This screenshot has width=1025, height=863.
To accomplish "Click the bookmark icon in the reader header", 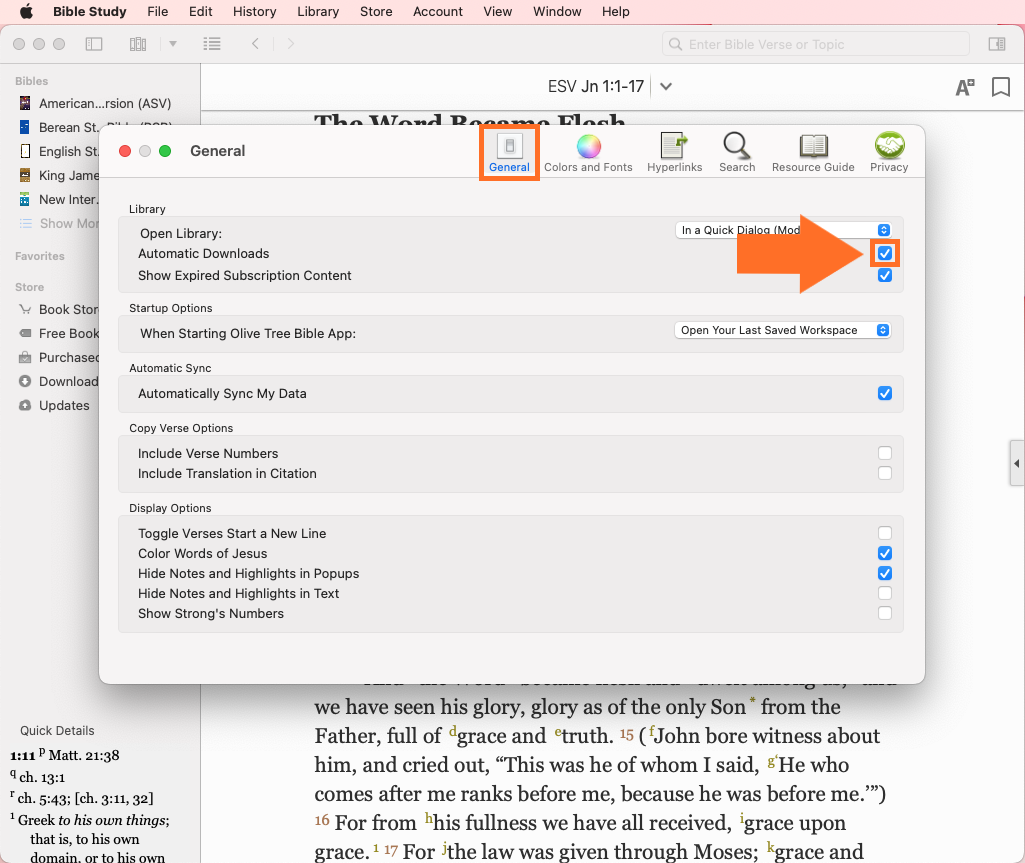I will [1000, 87].
